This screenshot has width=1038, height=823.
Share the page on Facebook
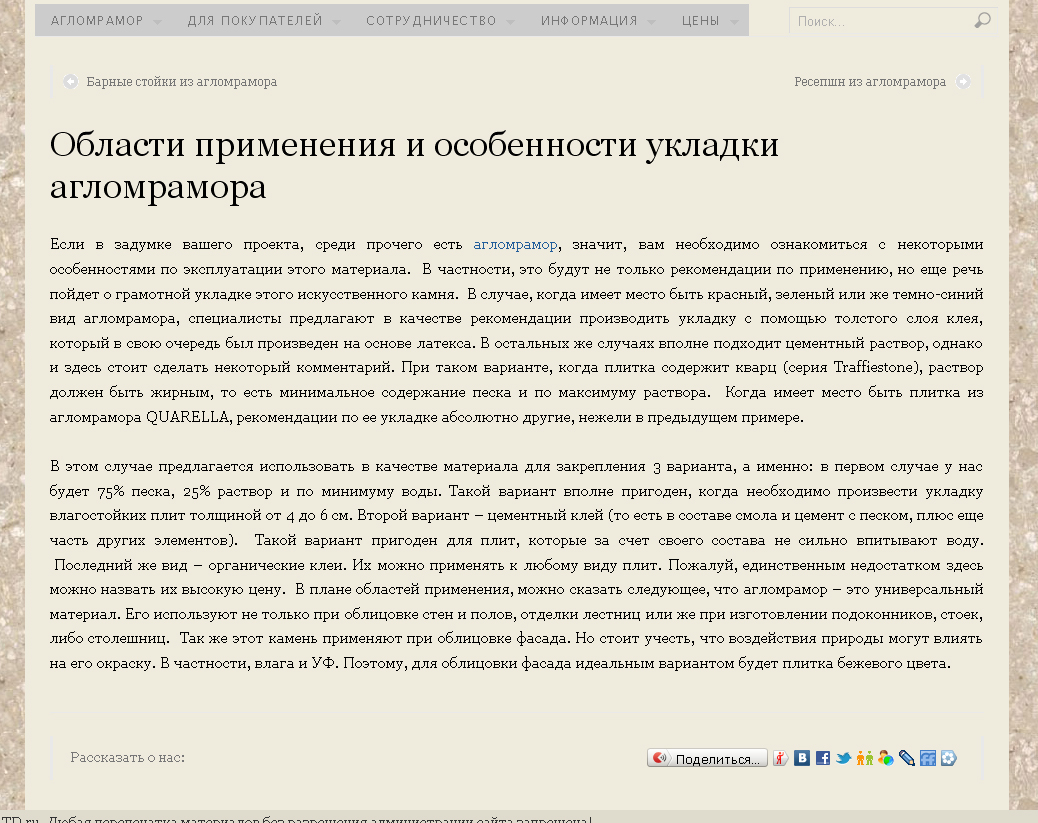823,758
